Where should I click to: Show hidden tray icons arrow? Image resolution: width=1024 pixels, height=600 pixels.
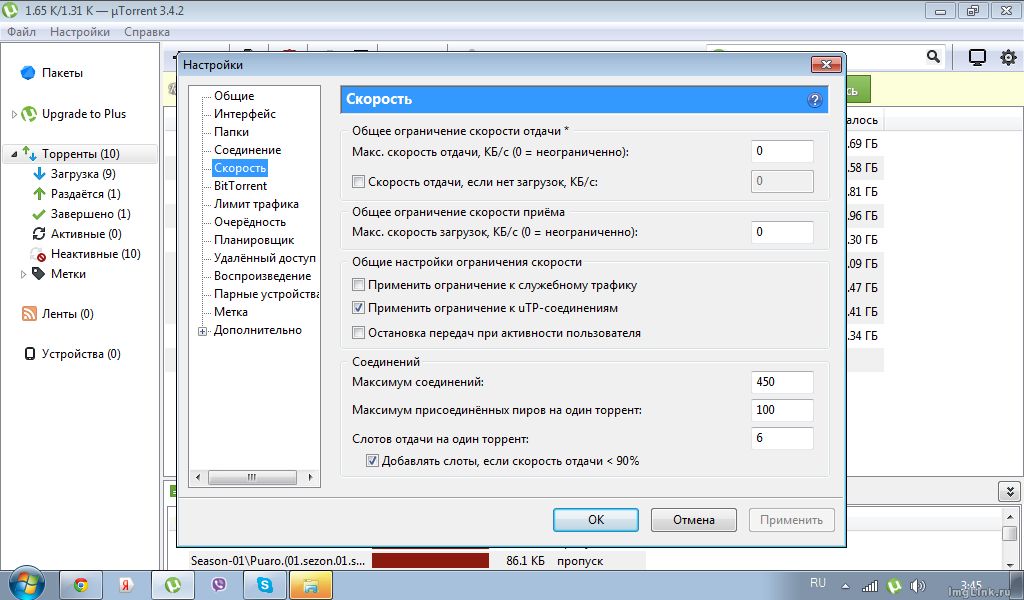(x=846, y=586)
